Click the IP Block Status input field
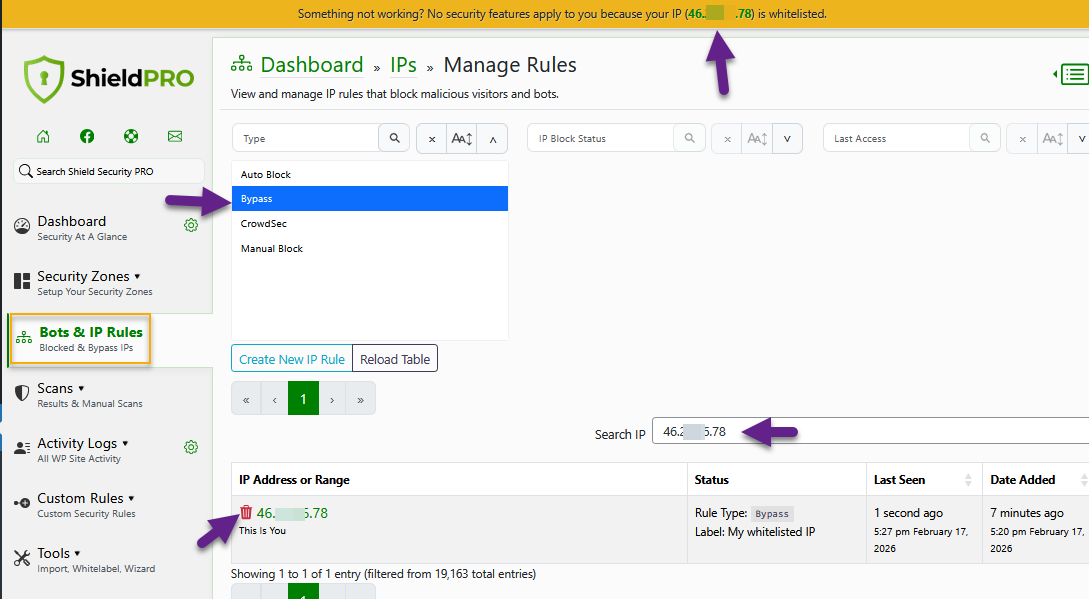This screenshot has height=599, width=1089. 601,138
